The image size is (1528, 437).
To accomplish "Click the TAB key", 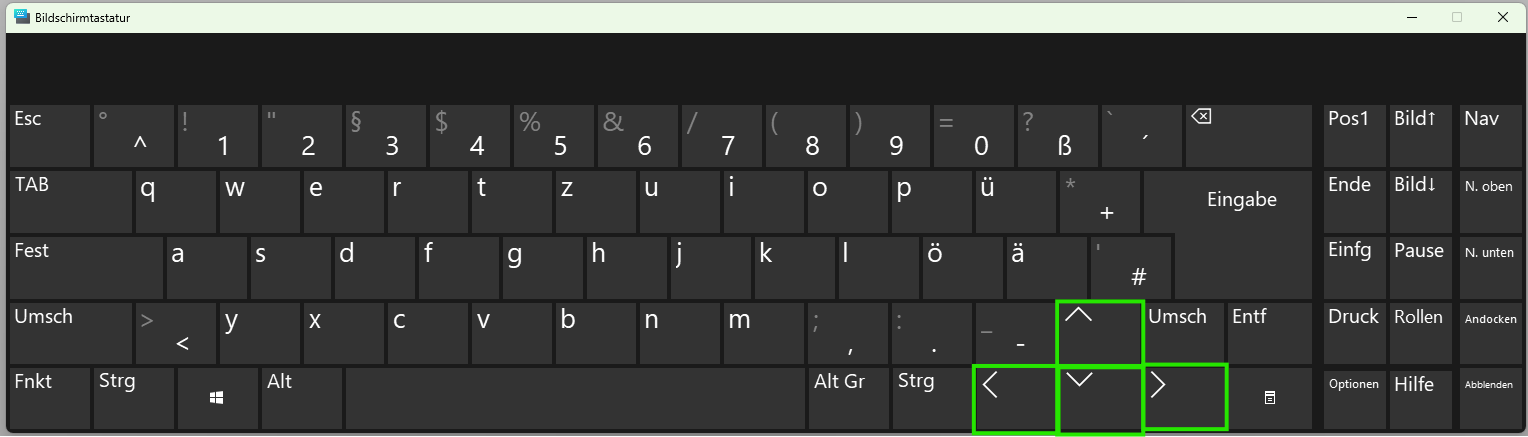I will [x=71, y=201].
